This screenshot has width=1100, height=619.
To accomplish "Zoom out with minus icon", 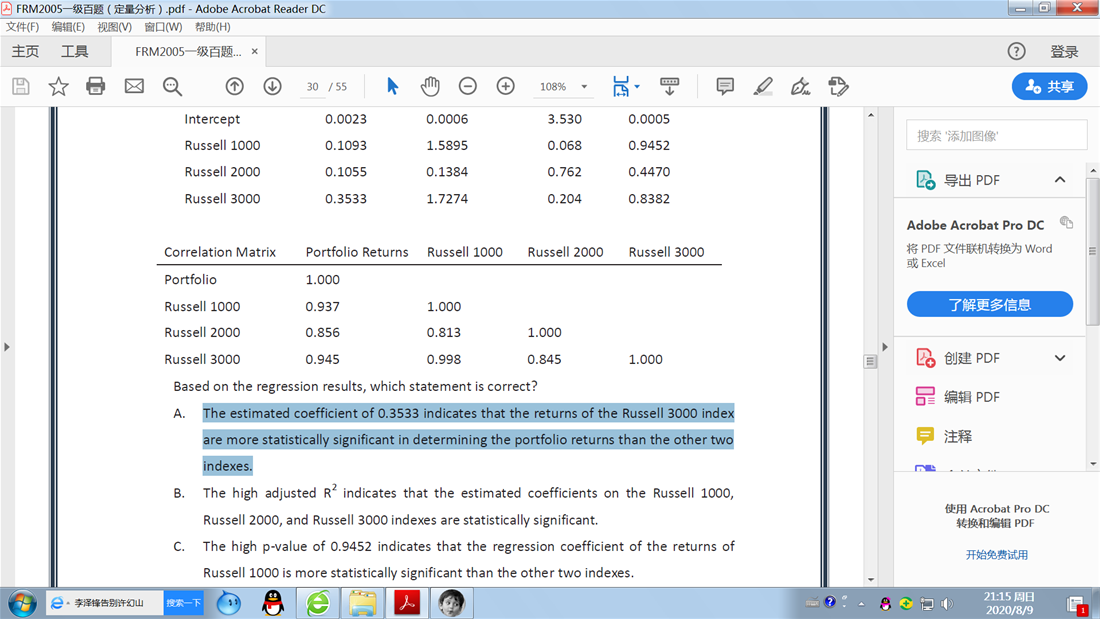I will (x=468, y=86).
